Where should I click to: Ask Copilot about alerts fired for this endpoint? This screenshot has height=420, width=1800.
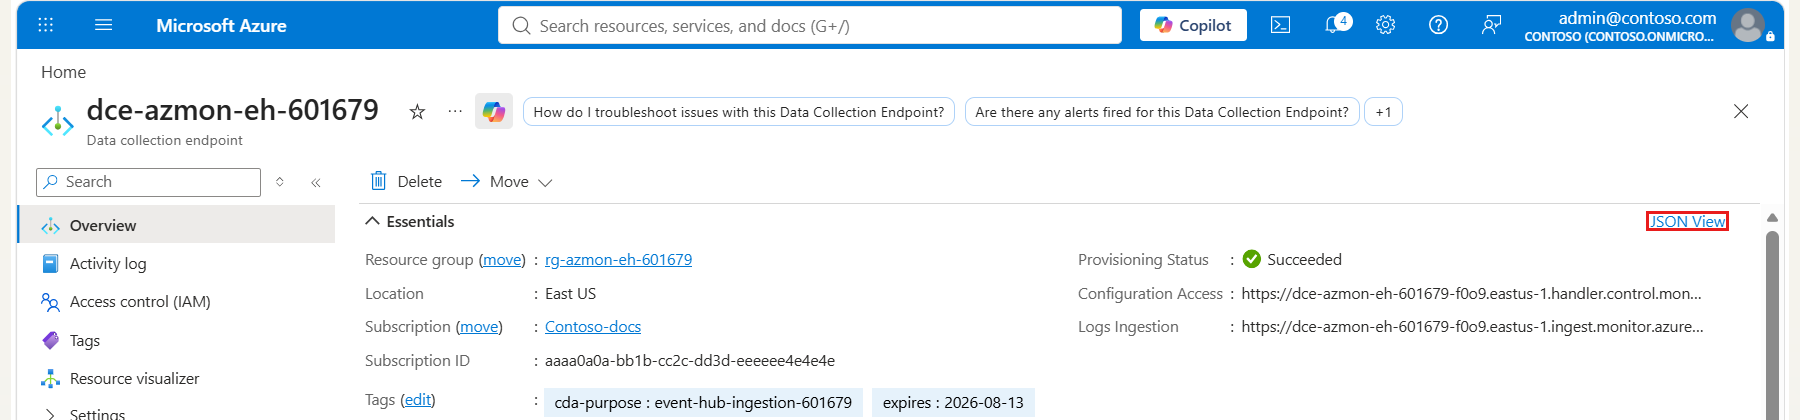click(x=1162, y=112)
